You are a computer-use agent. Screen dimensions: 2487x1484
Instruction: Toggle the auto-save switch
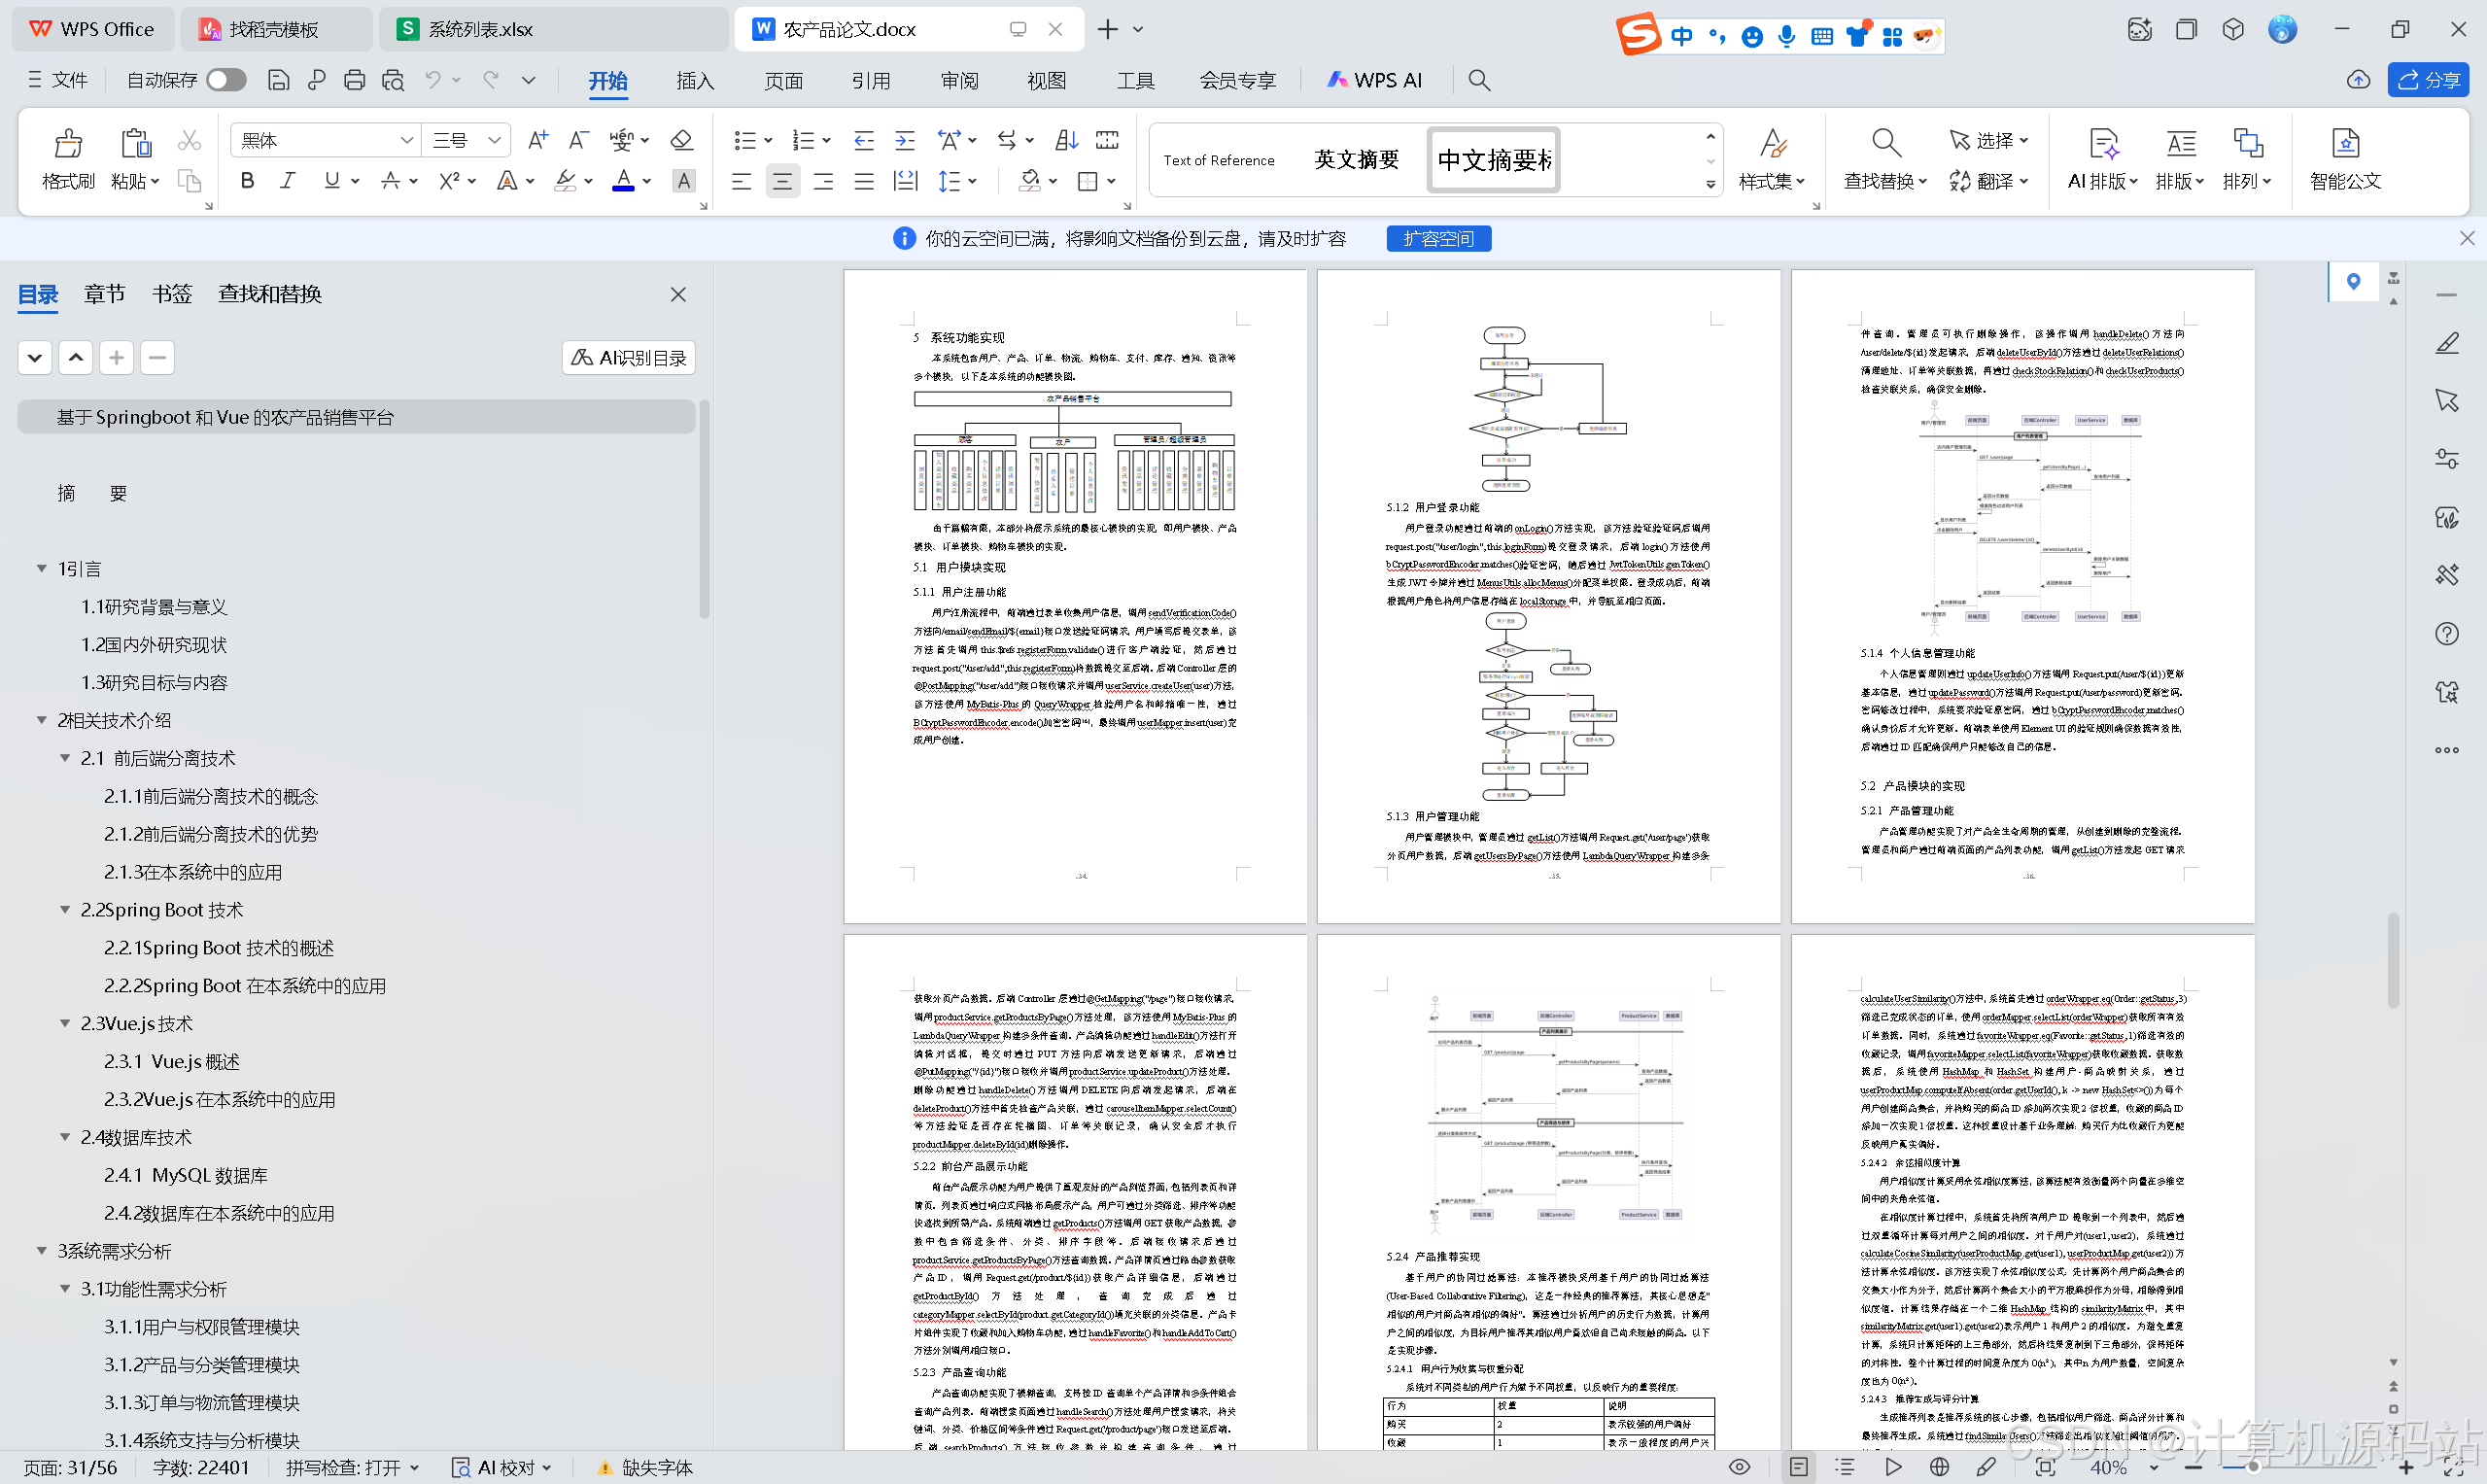point(226,80)
